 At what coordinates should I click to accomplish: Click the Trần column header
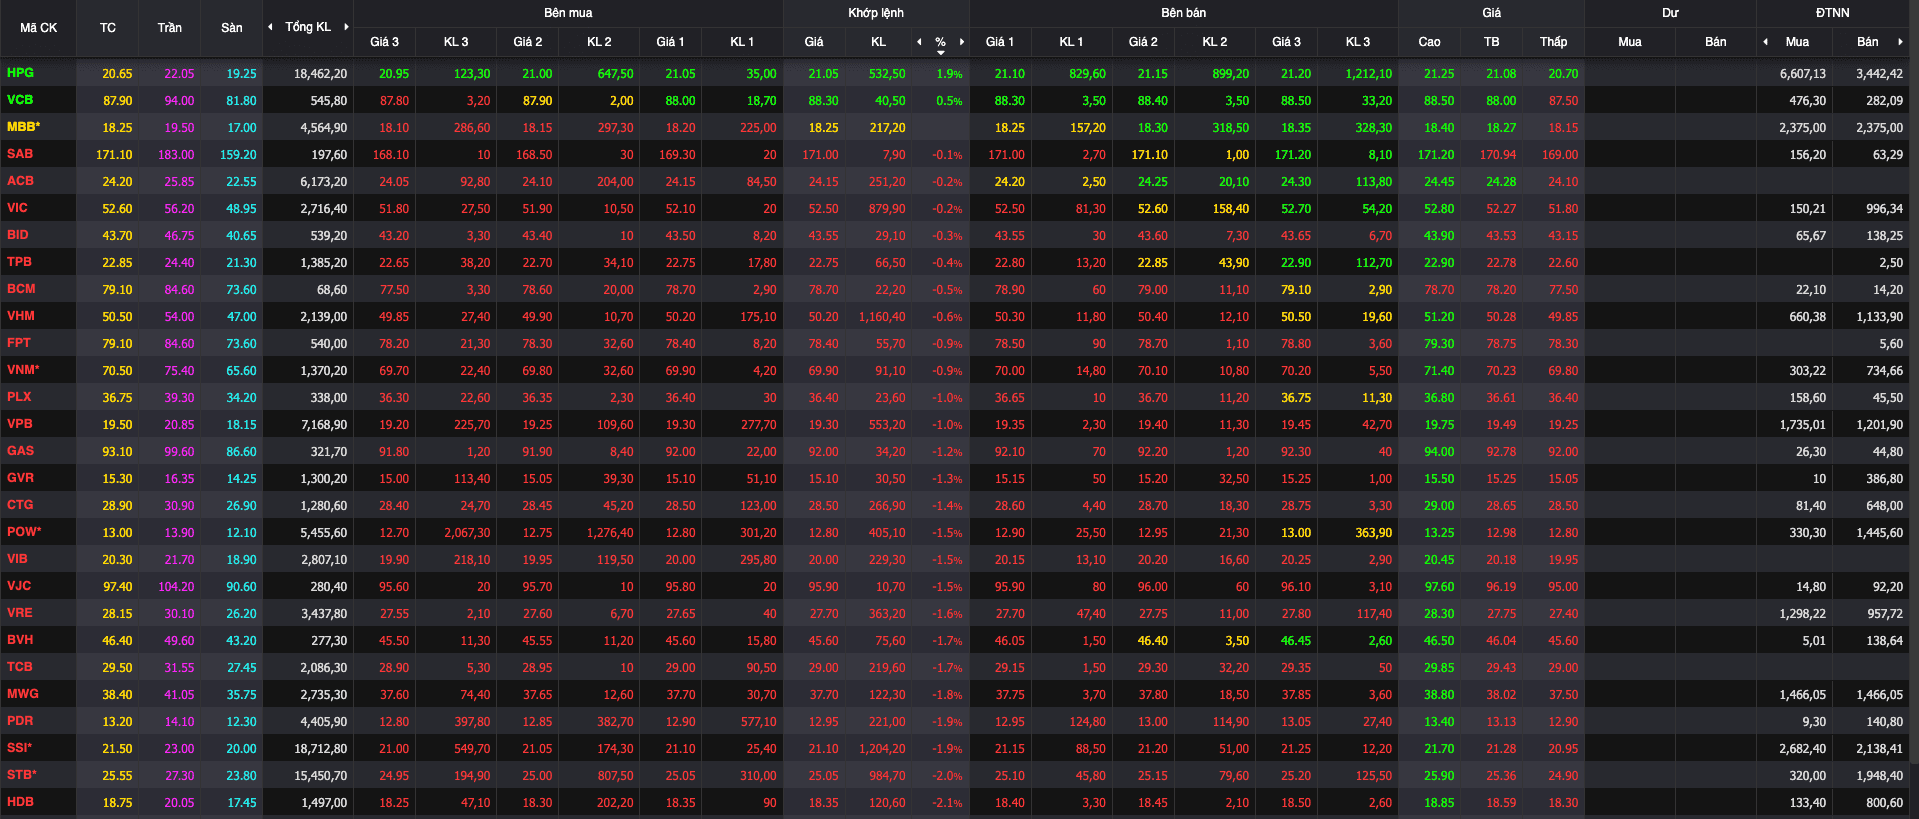click(170, 28)
